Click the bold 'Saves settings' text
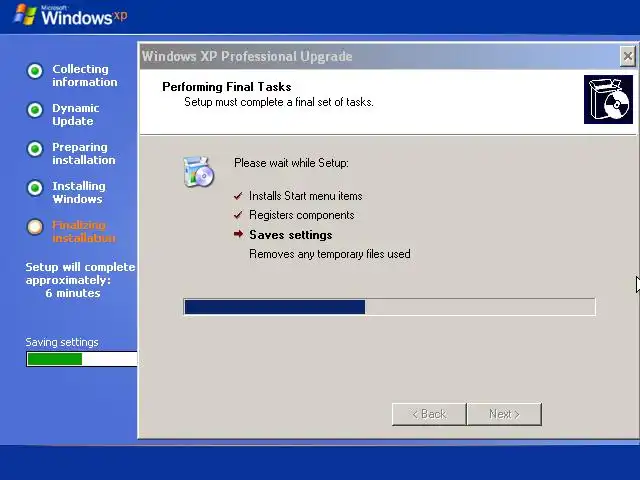The width and height of the screenshot is (640, 480). [x=291, y=235]
